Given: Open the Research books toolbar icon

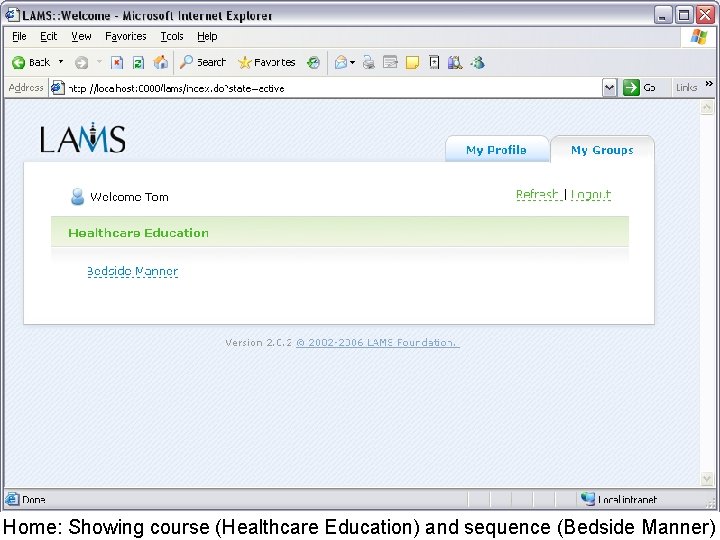Looking at the screenshot, I should (455, 62).
